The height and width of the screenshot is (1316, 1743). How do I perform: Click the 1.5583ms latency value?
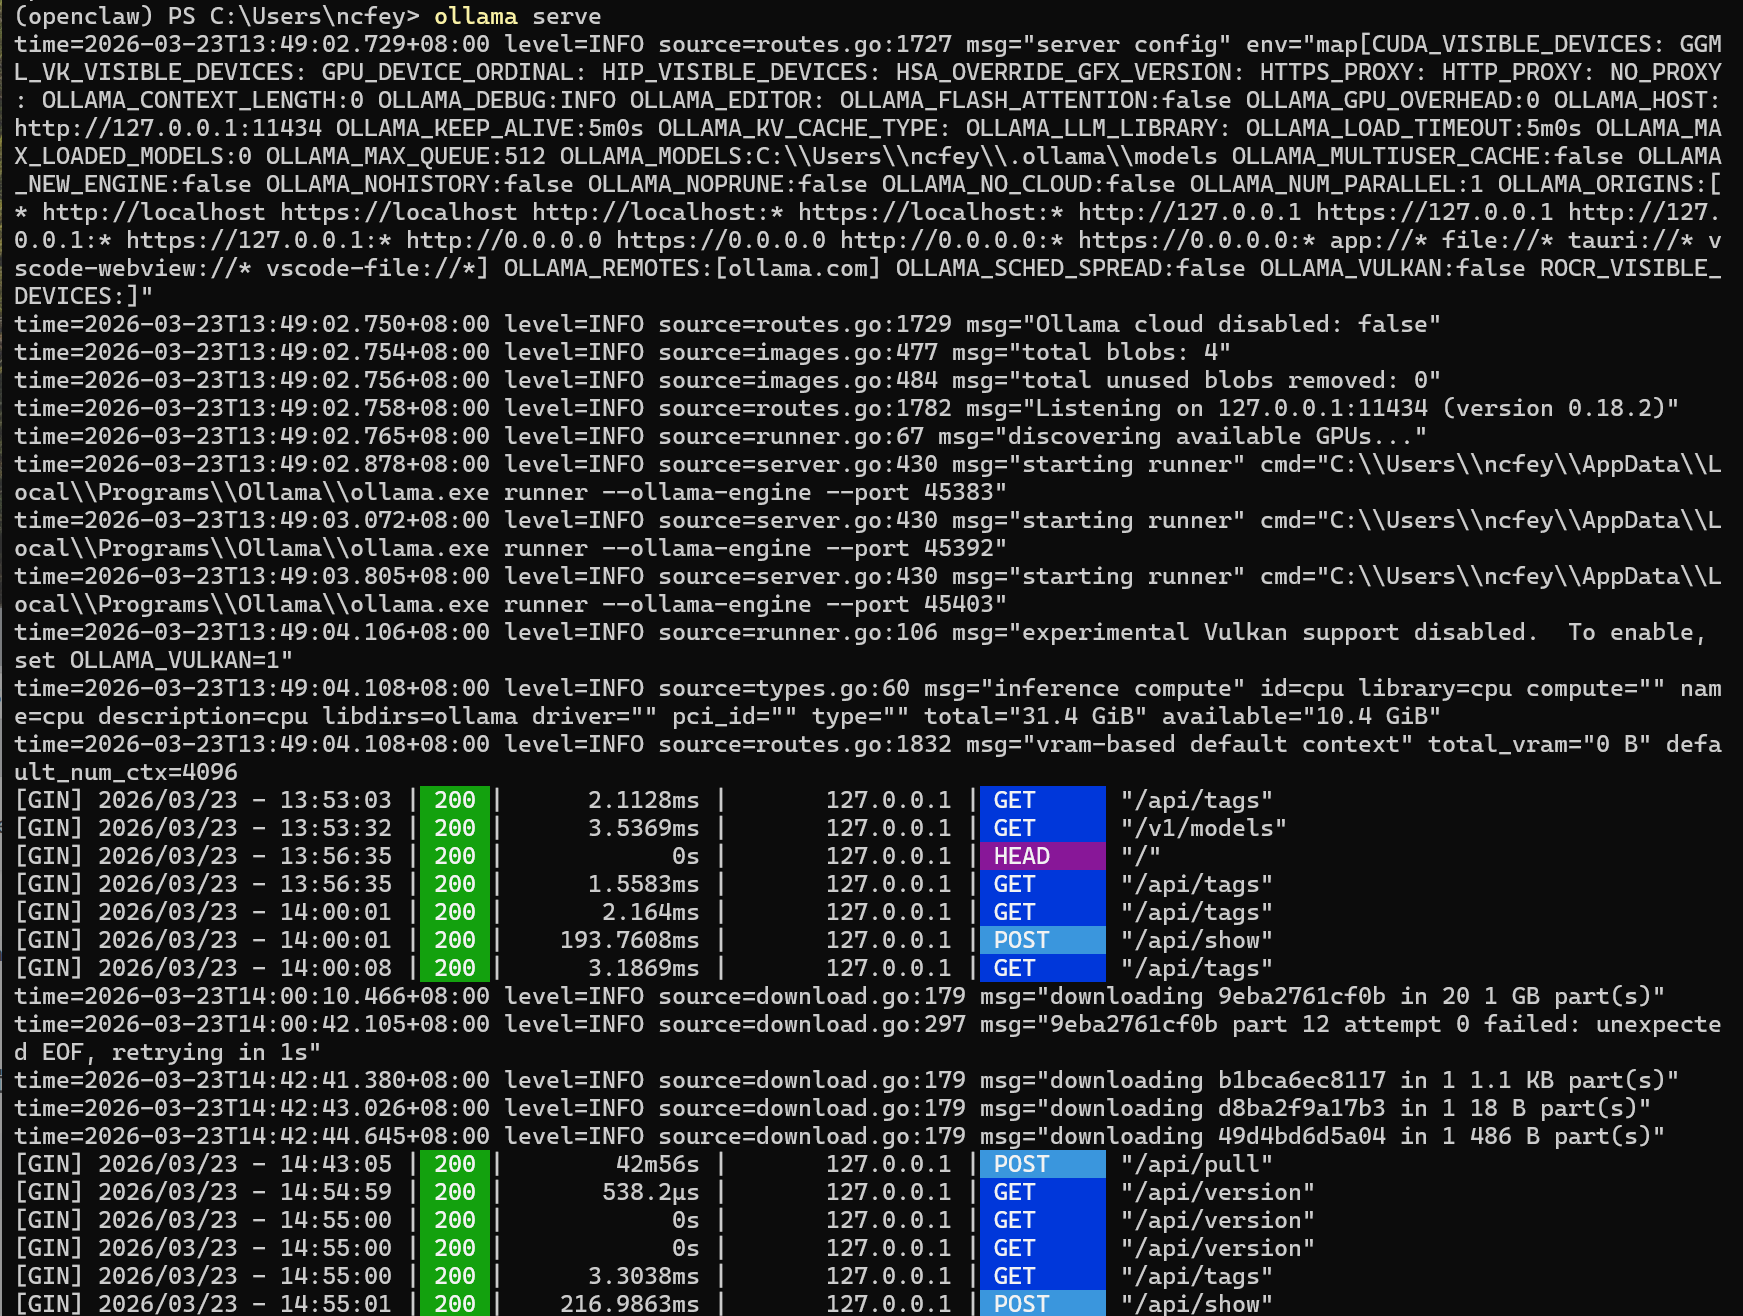644,884
